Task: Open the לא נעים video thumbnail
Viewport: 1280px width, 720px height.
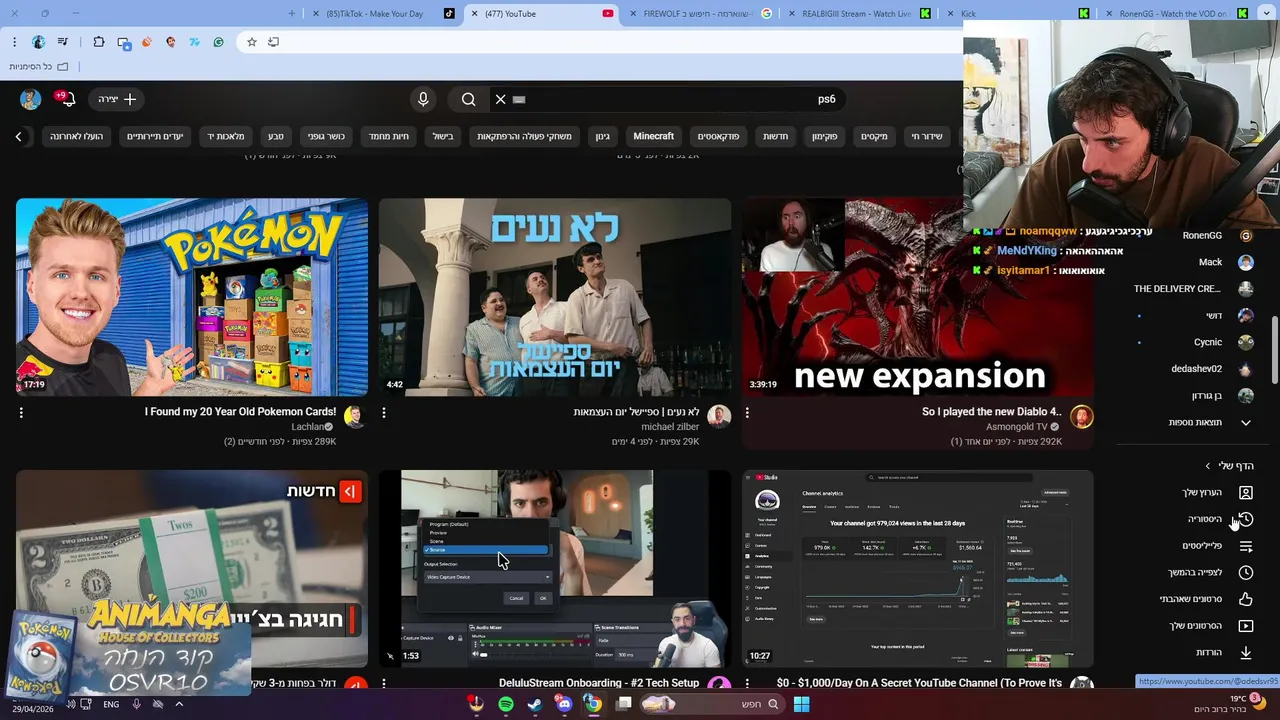Action: (x=555, y=297)
